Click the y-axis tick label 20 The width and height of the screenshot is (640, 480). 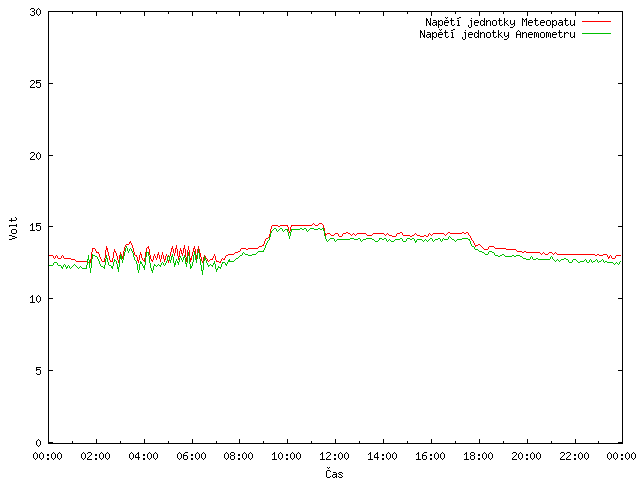pos(36,156)
